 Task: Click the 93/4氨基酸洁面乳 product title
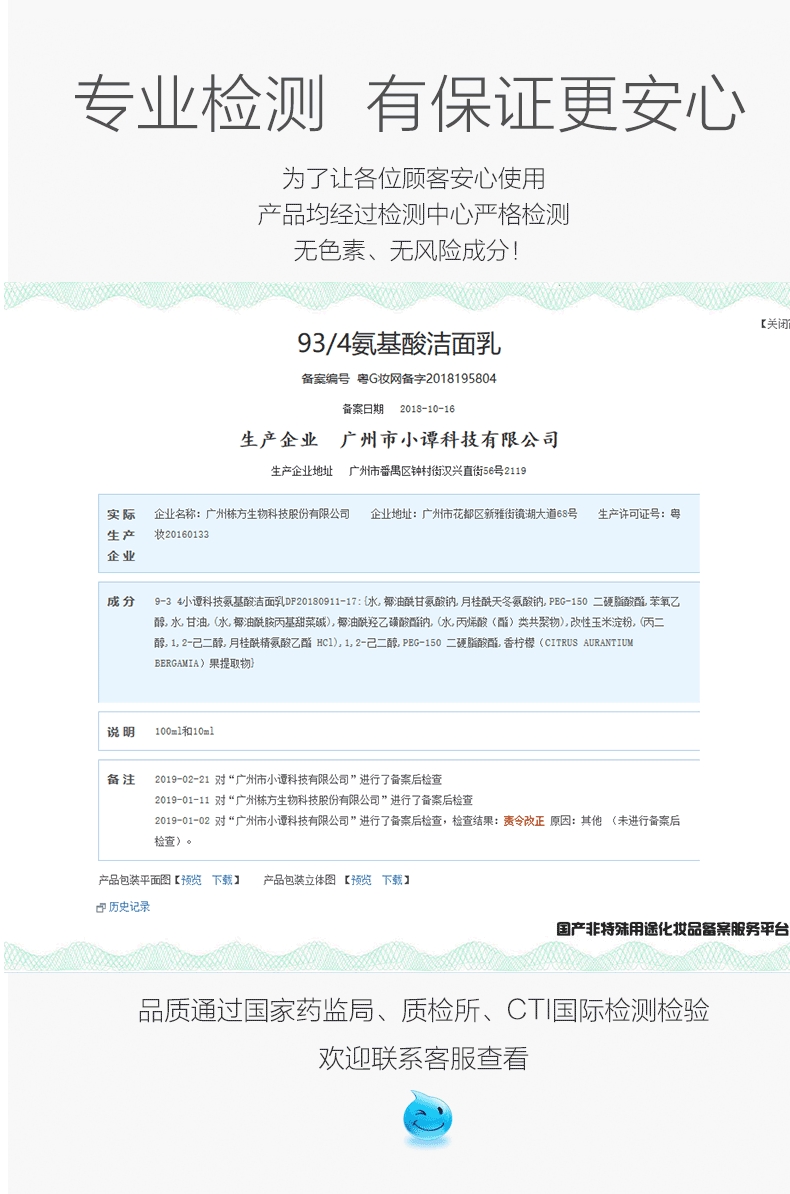(x=399, y=345)
